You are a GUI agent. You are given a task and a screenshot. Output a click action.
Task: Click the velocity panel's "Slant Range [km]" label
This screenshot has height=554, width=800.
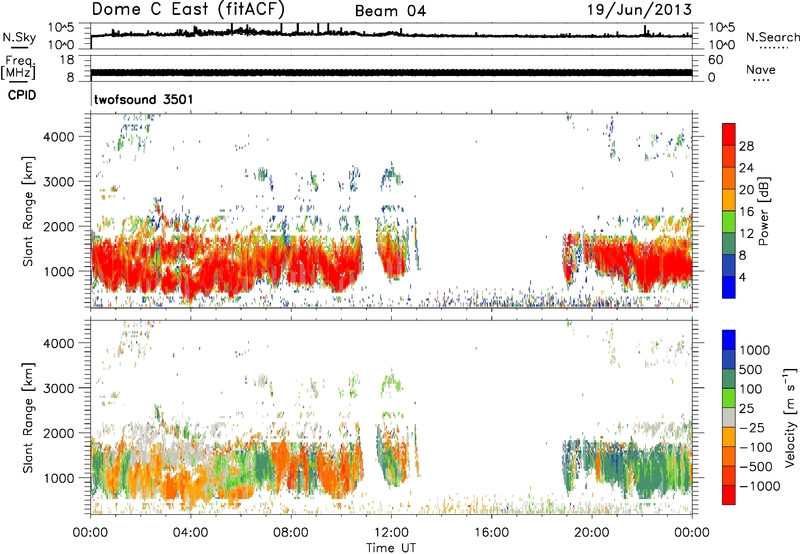tap(28, 418)
